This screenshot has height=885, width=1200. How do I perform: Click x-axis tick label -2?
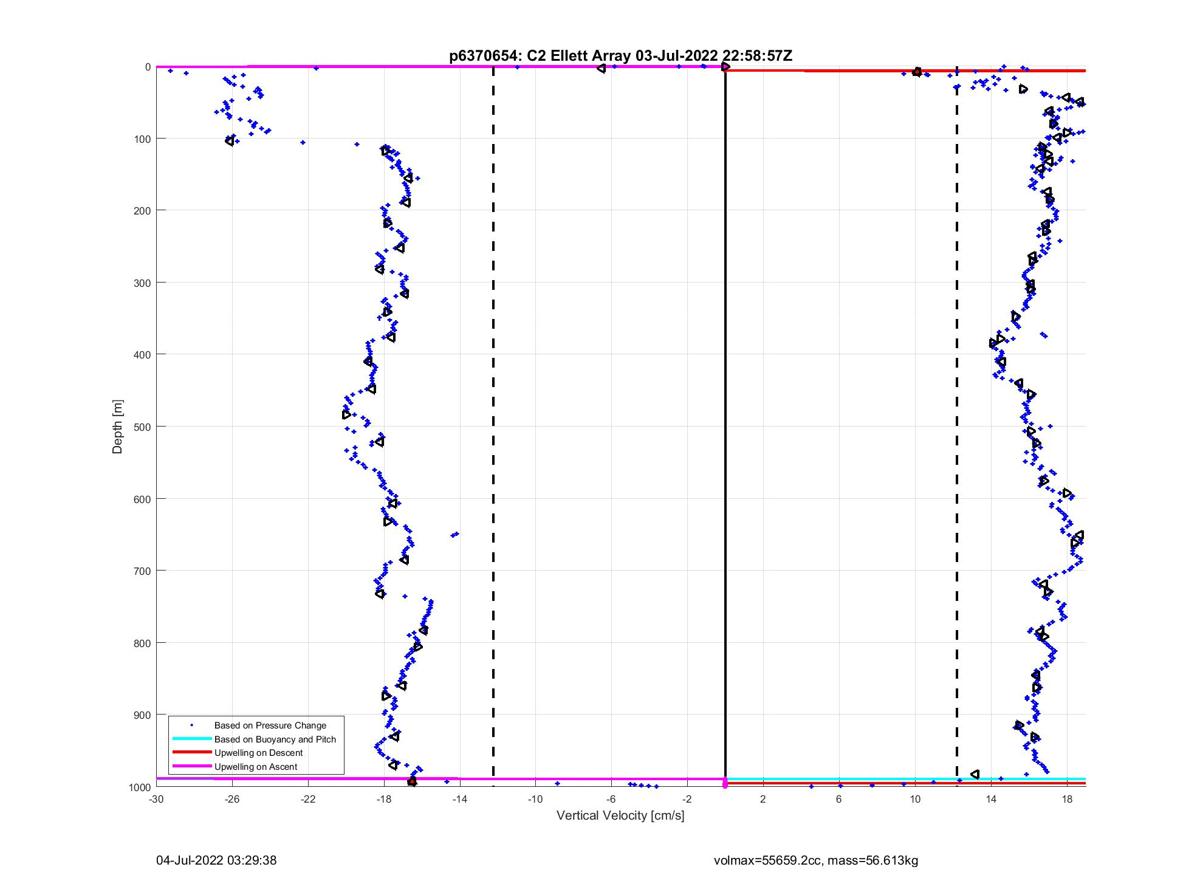coord(687,799)
